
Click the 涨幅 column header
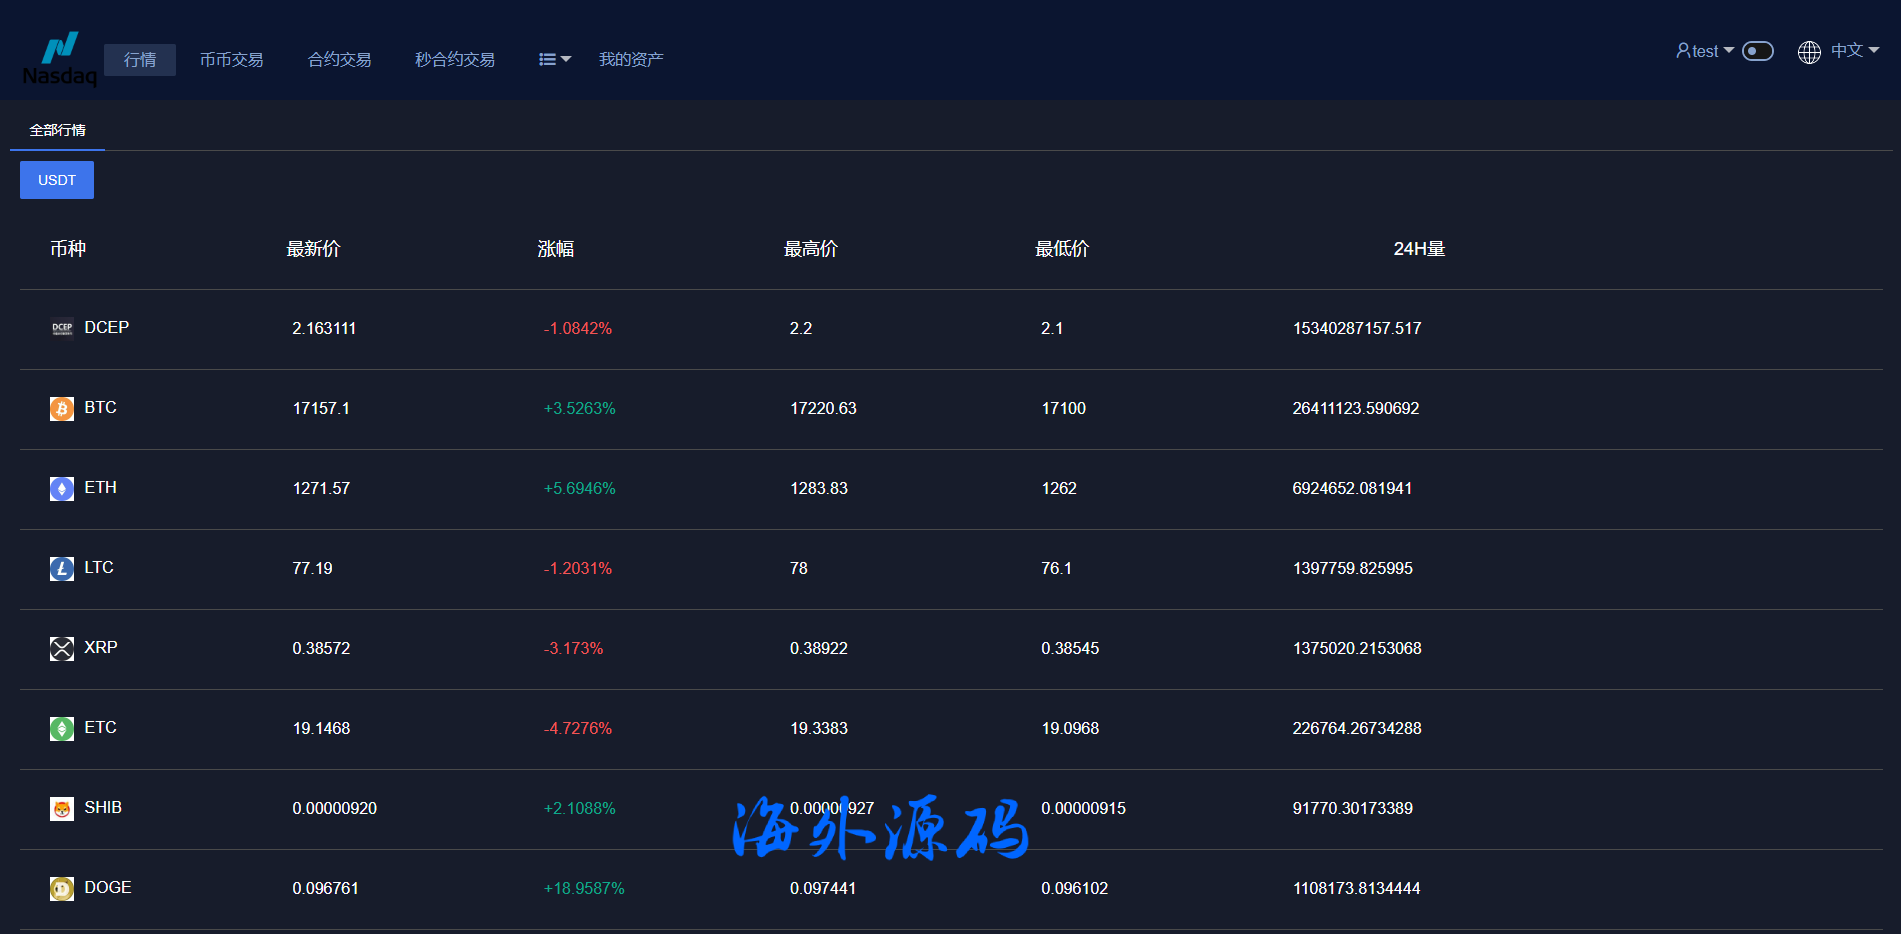[x=555, y=249]
